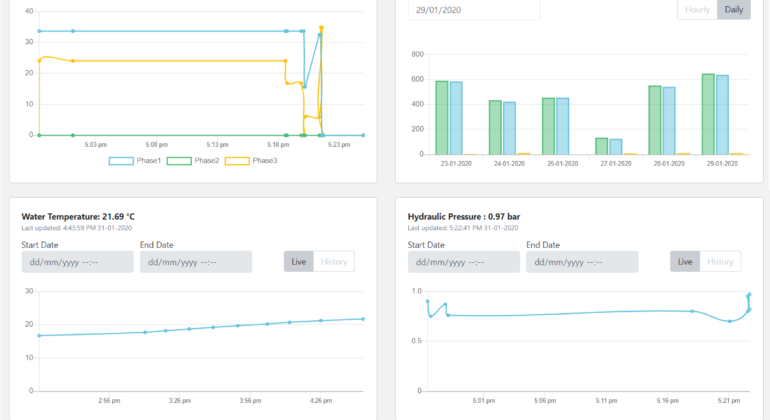Select Live mode for Hydraulic Pressure

pos(685,262)
